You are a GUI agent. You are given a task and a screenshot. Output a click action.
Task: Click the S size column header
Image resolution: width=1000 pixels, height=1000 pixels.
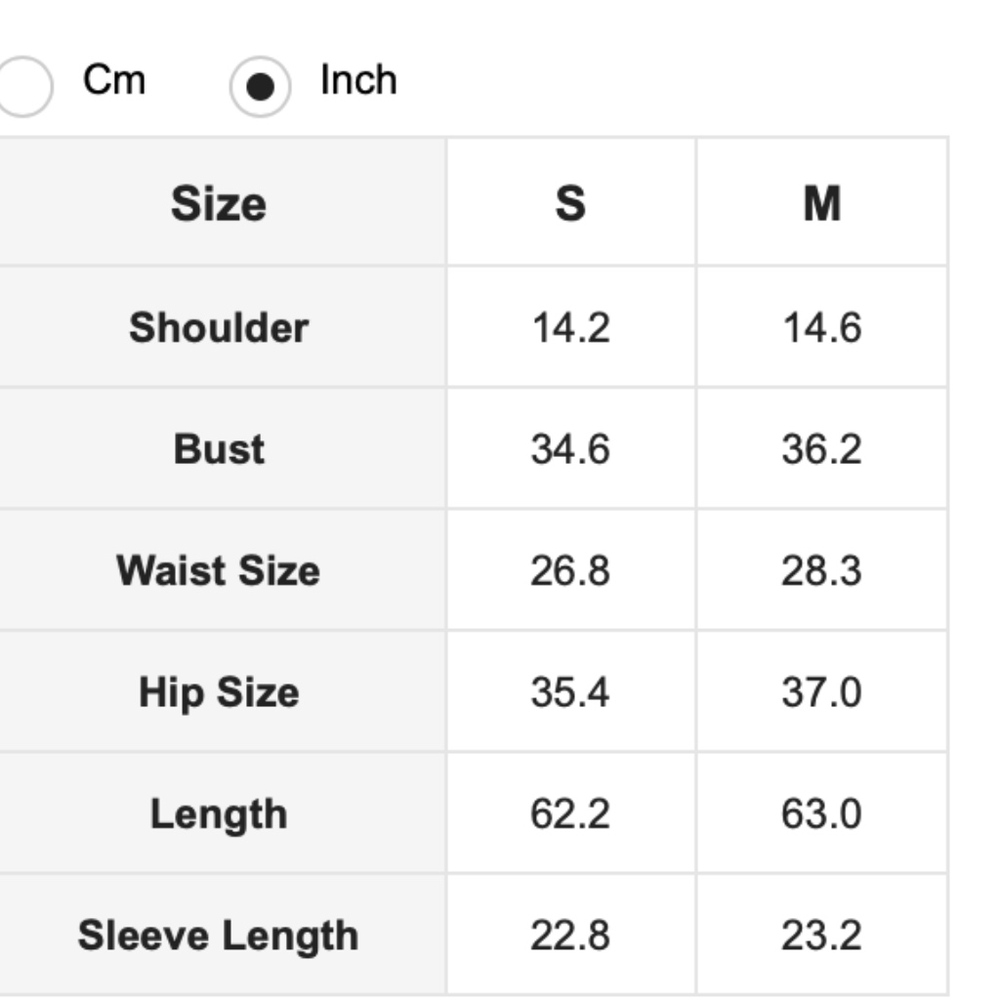[x=570, y=204]
